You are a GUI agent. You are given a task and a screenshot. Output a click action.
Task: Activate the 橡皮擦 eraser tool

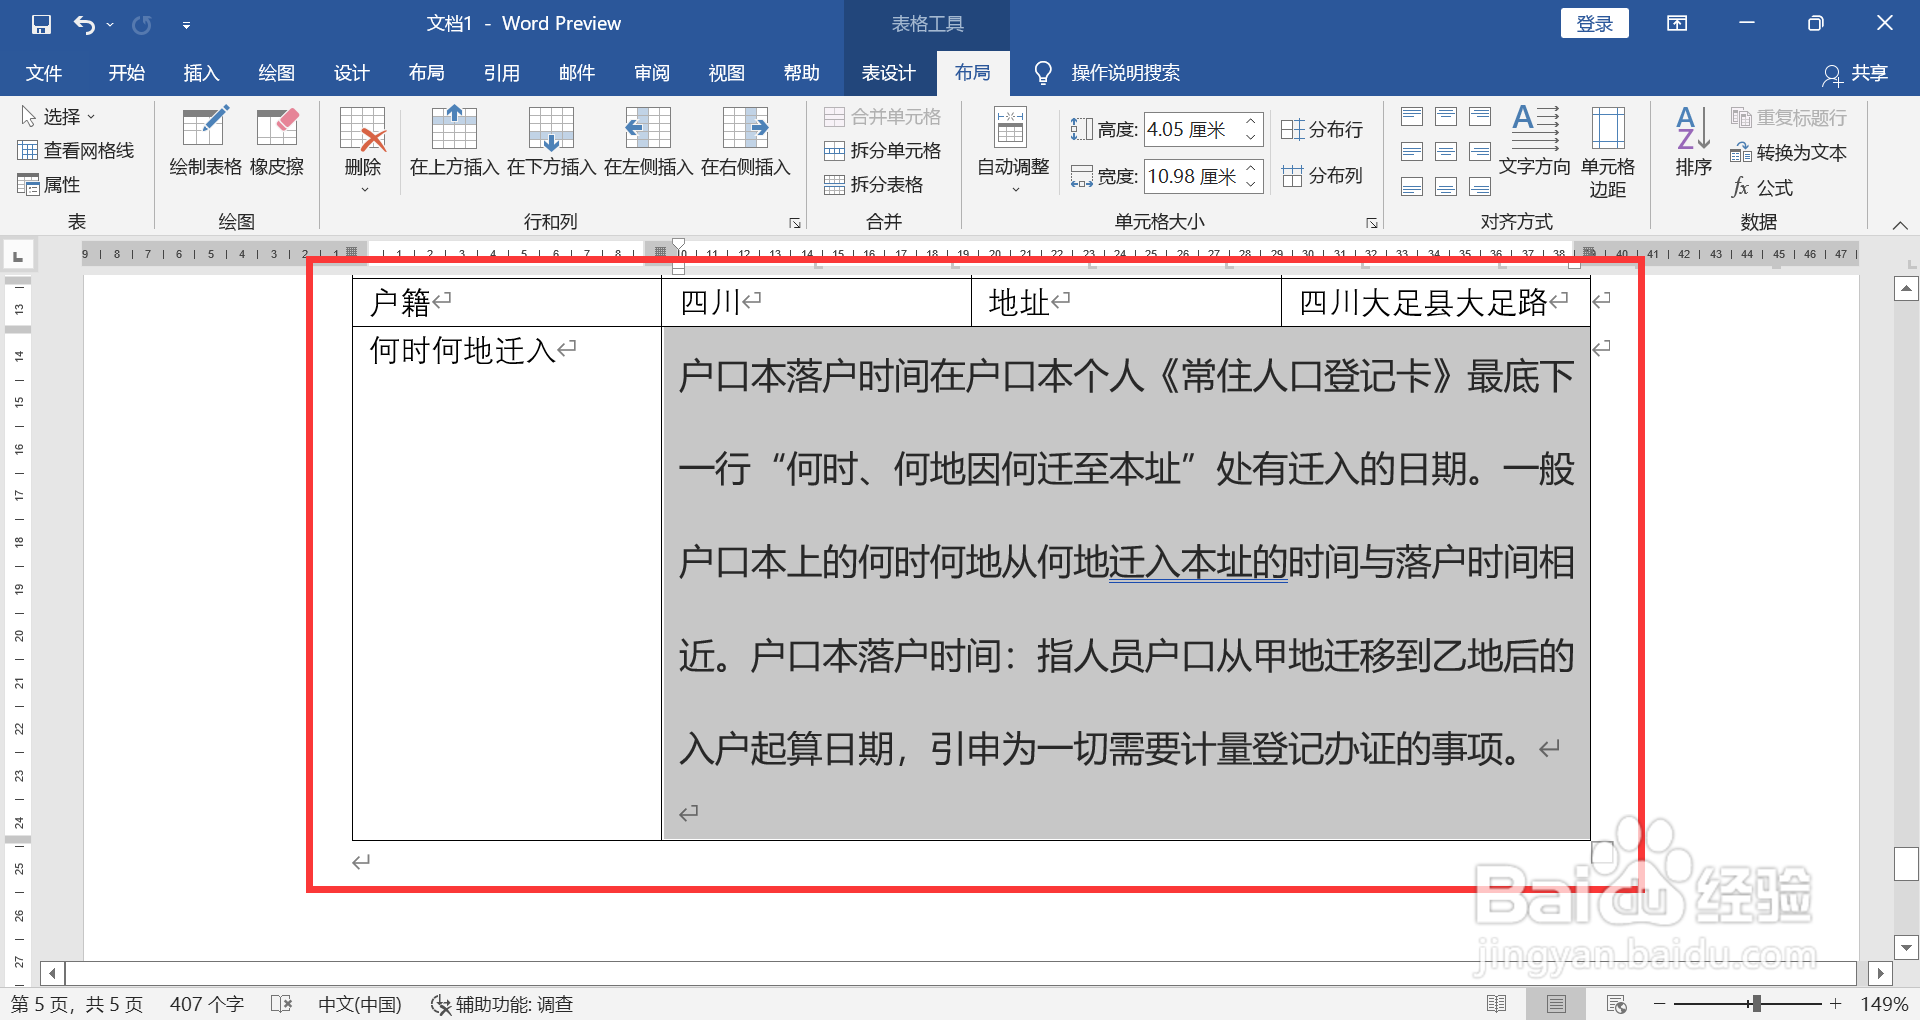[x=277, y=141]
